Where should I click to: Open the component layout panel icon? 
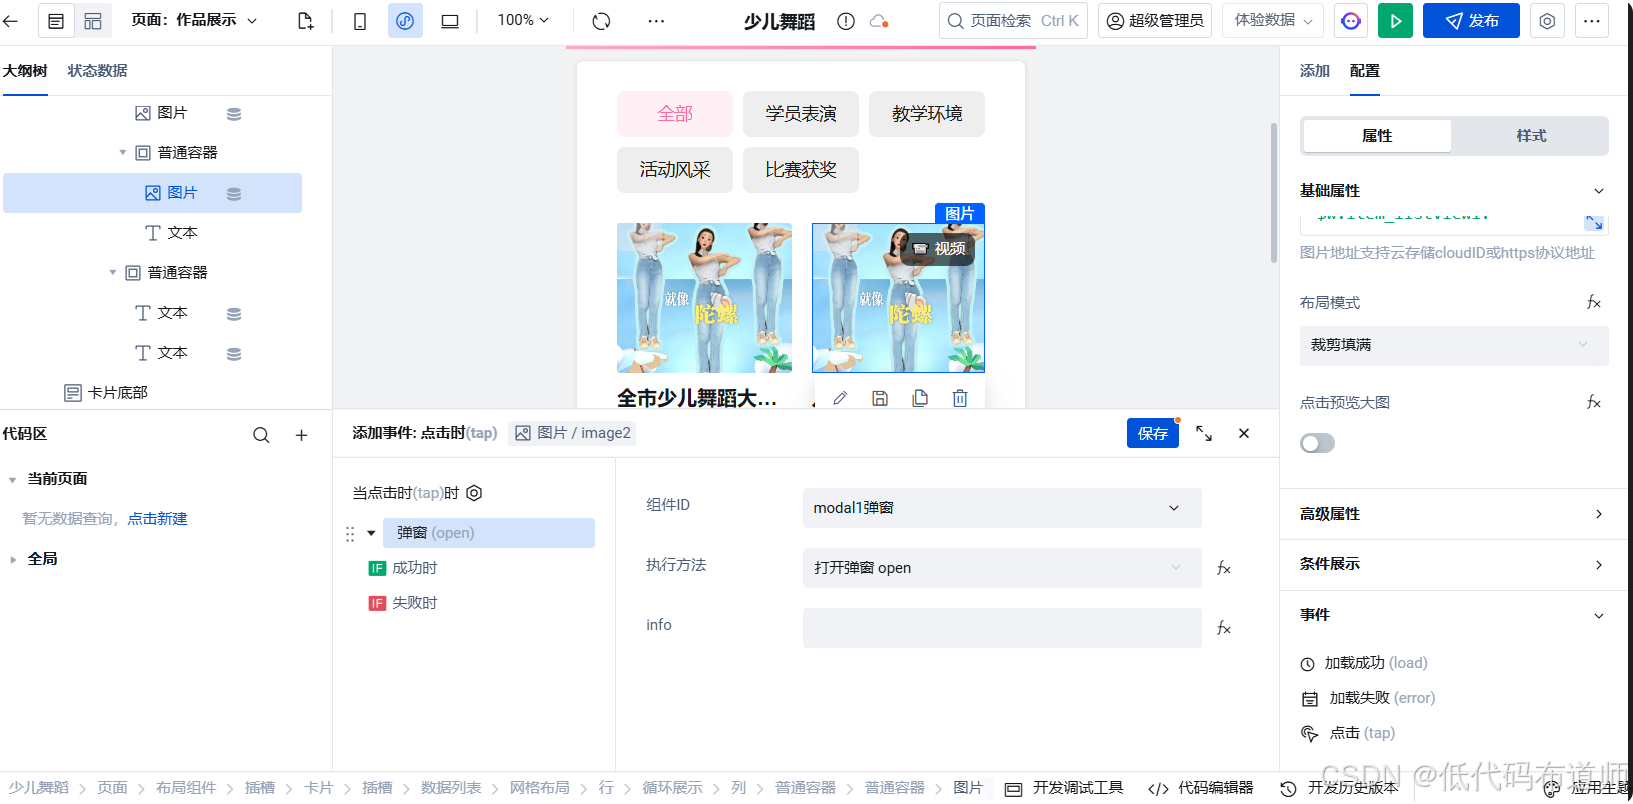point(93,21)
